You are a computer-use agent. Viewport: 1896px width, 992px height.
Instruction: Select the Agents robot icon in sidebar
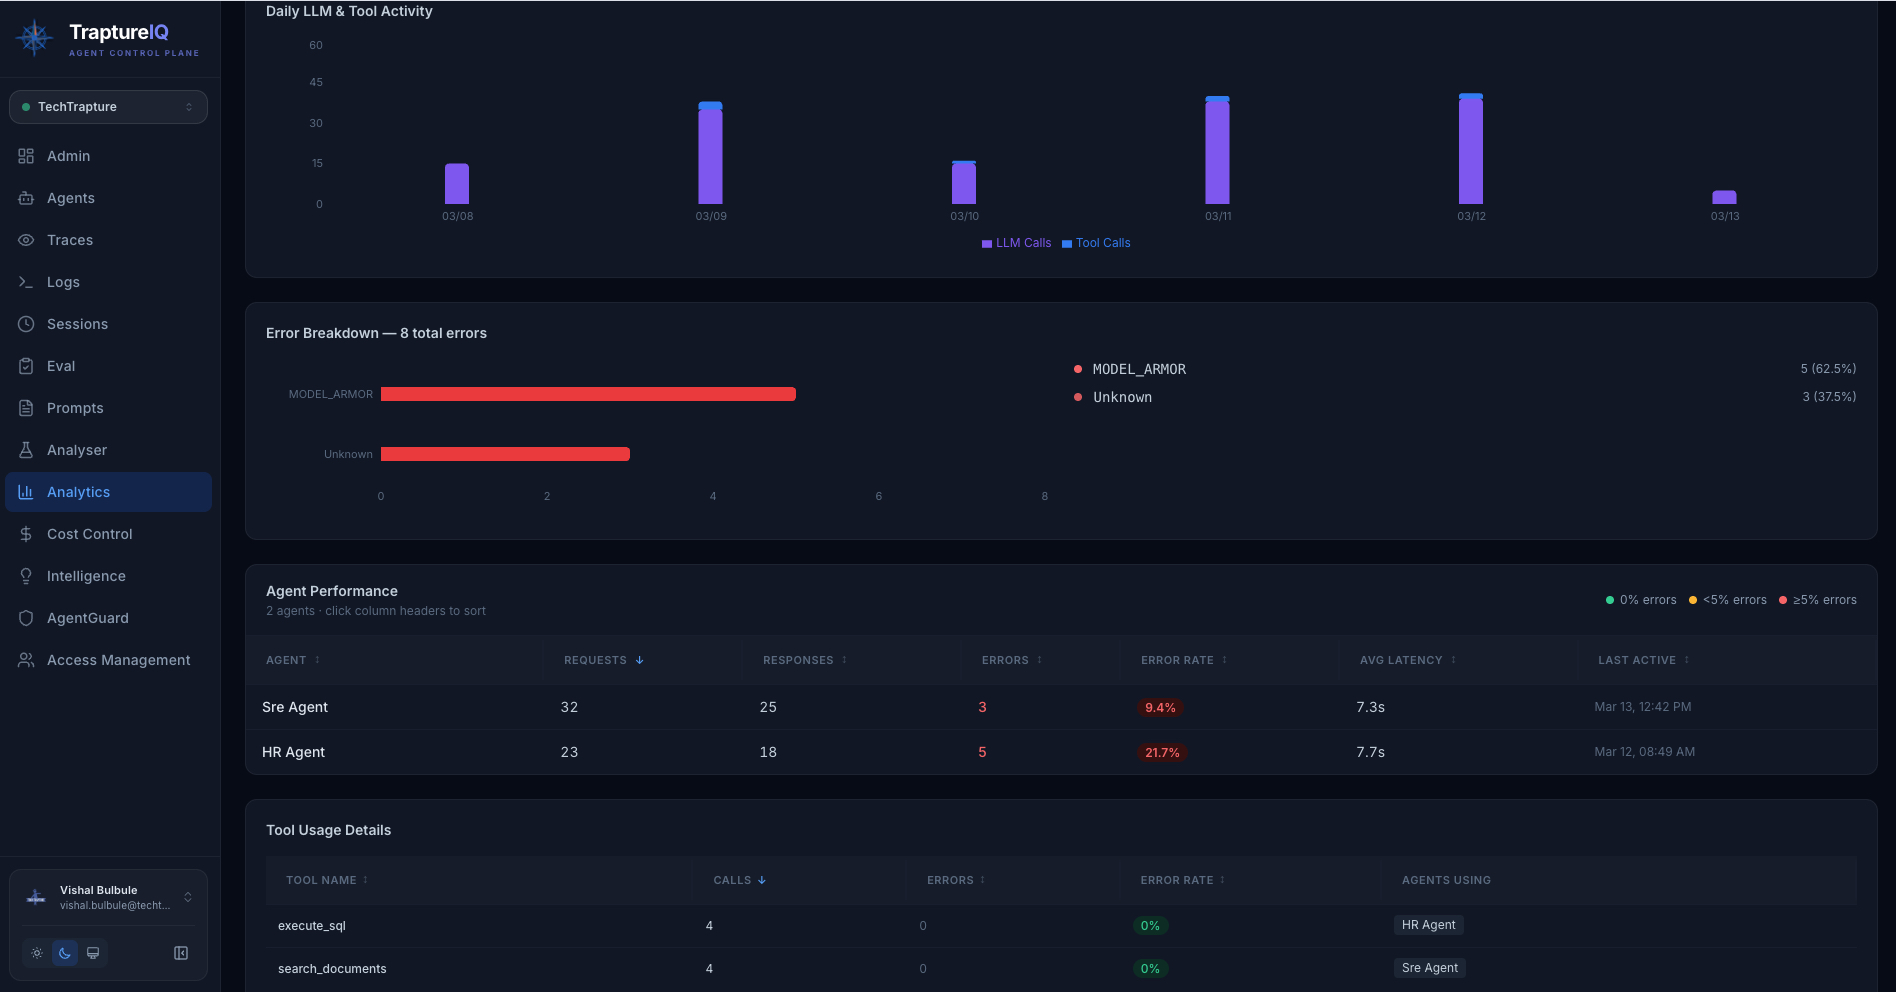[x=26, y=198]
